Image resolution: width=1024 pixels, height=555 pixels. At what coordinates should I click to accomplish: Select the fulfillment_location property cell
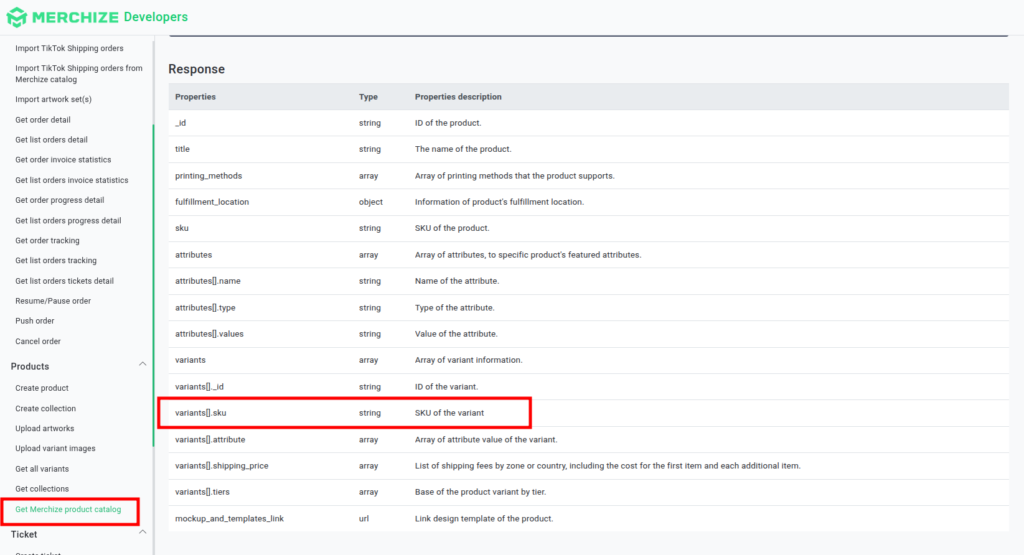click(x=212, y=202)
